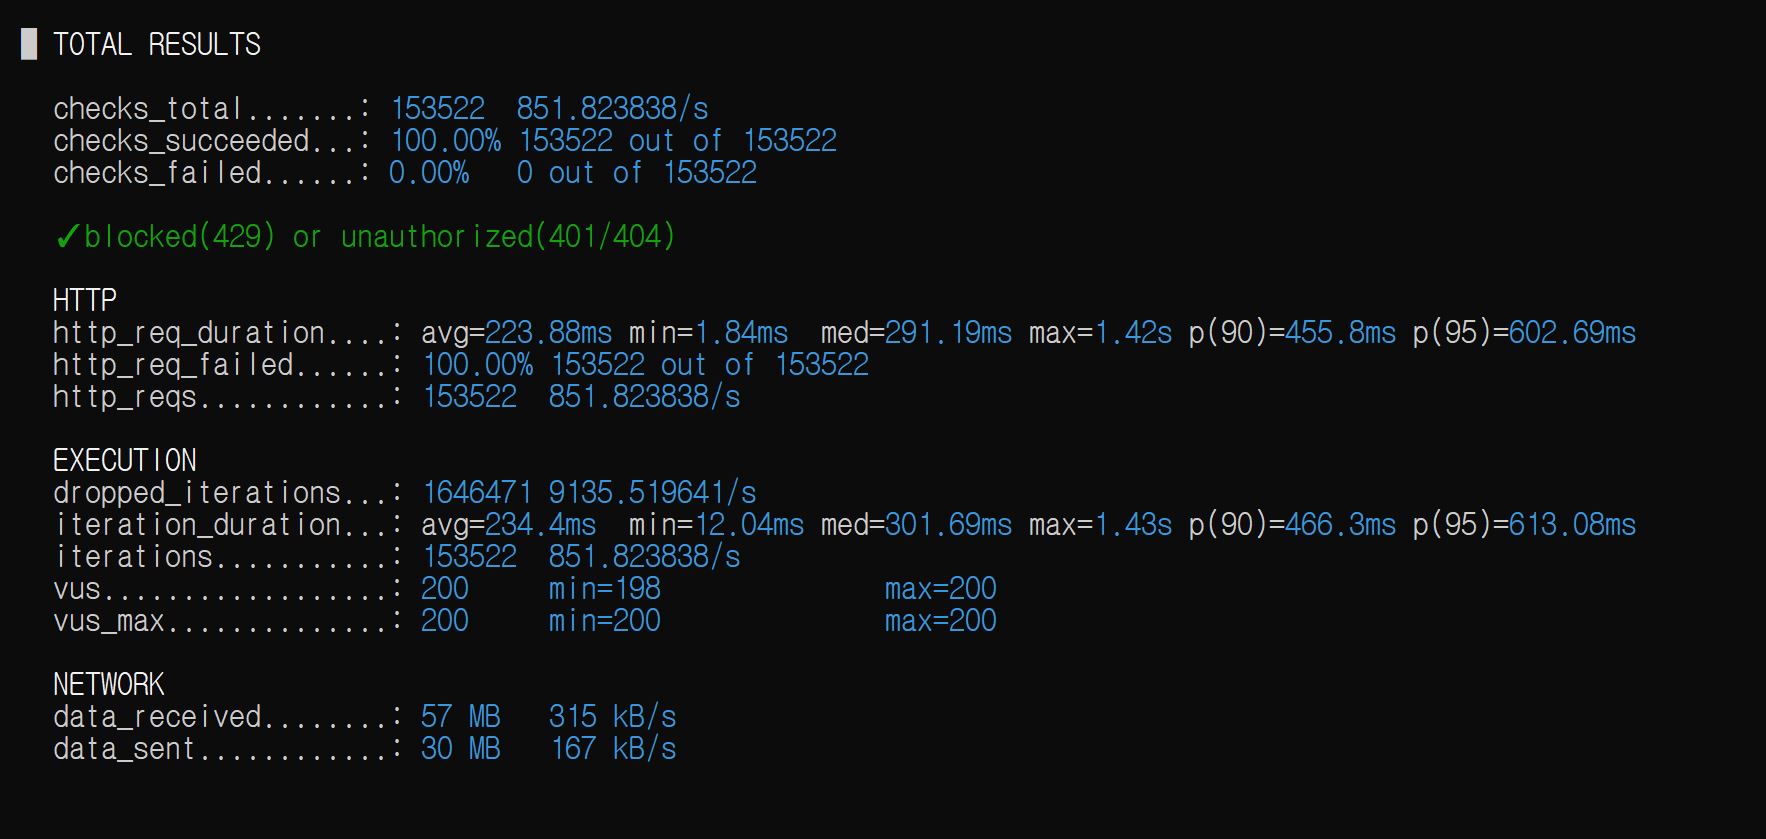
Task: Click the vus min=198 value
Action: pos(604,588)
